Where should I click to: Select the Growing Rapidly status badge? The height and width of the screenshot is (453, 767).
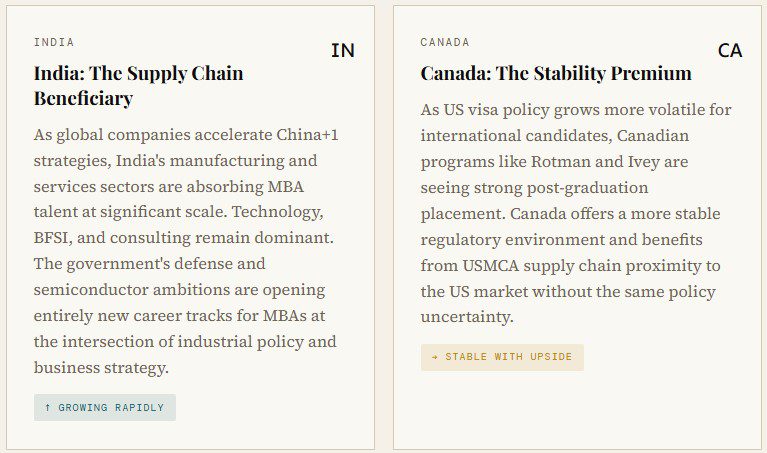pyautogui.click(x=105, y=407)
